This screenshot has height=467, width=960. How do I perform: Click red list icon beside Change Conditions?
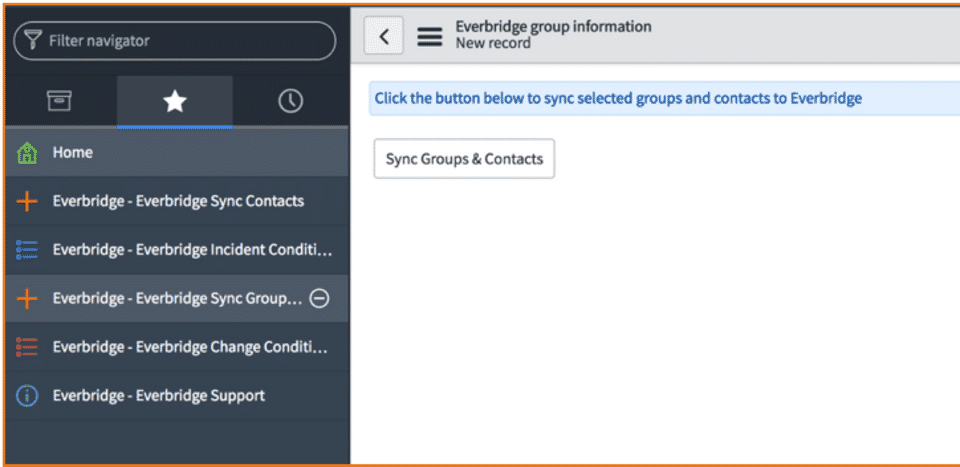[x=27, y=347]
